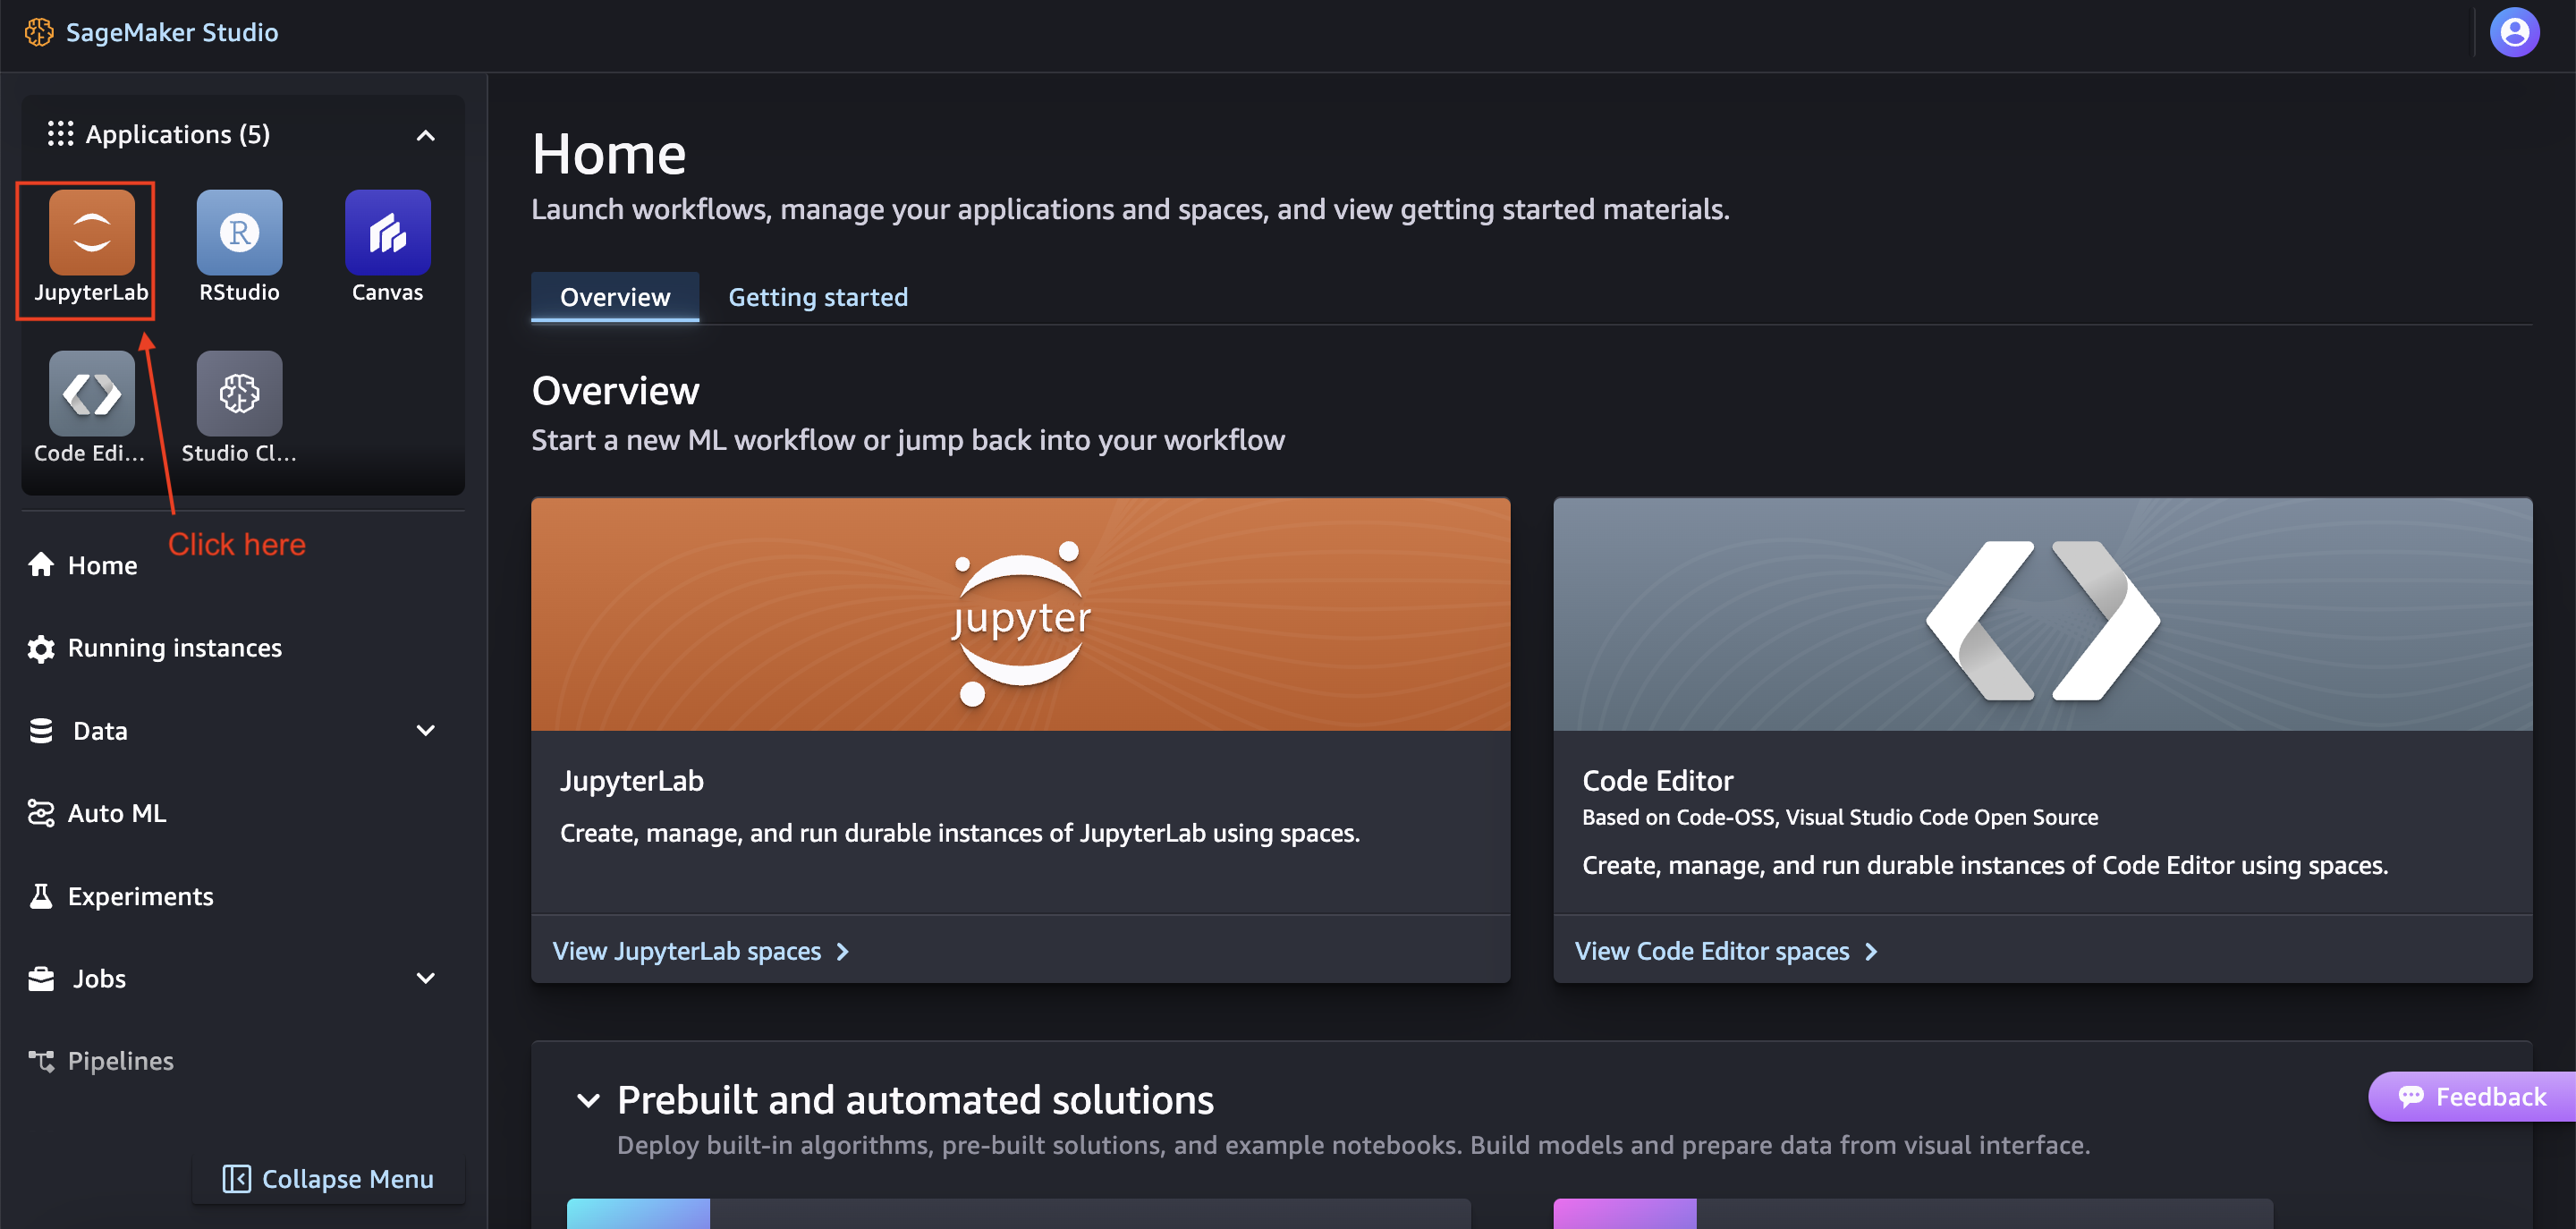
Task: Click the user profile avatar icon
Action: point(2514,33)
